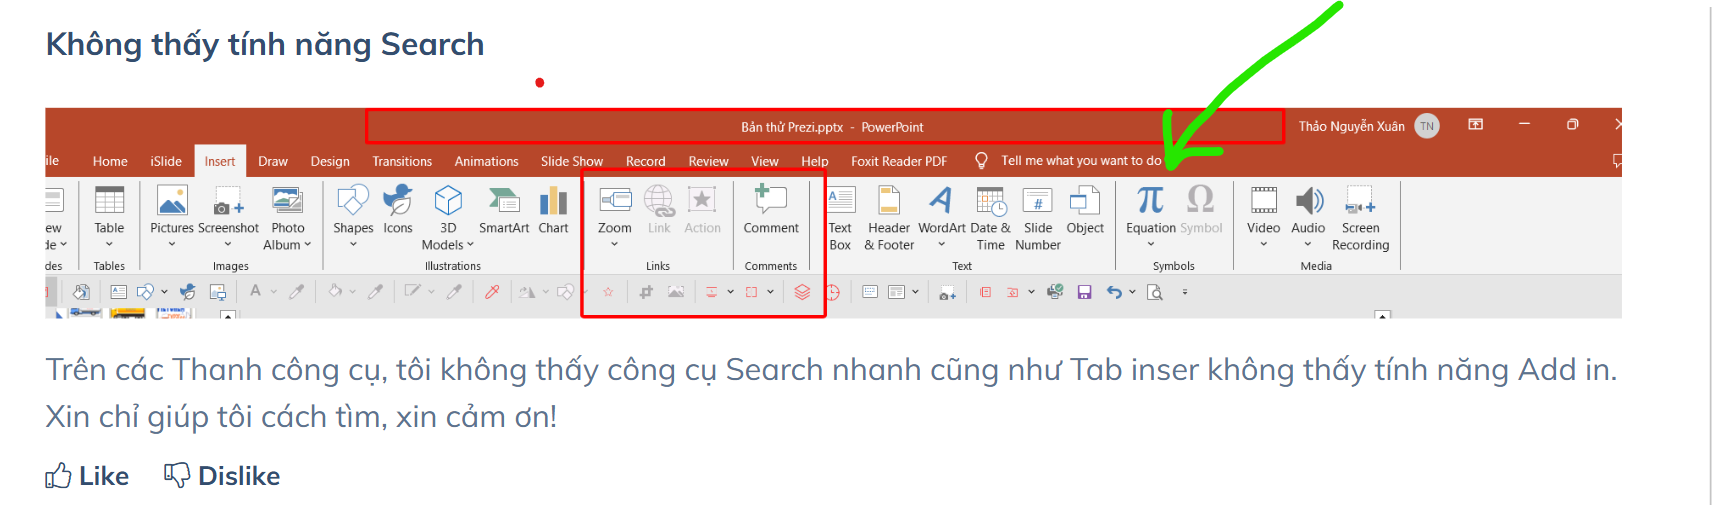Open the Animations tab
Screen dimensions: 1715x505
tap(487, 161)
